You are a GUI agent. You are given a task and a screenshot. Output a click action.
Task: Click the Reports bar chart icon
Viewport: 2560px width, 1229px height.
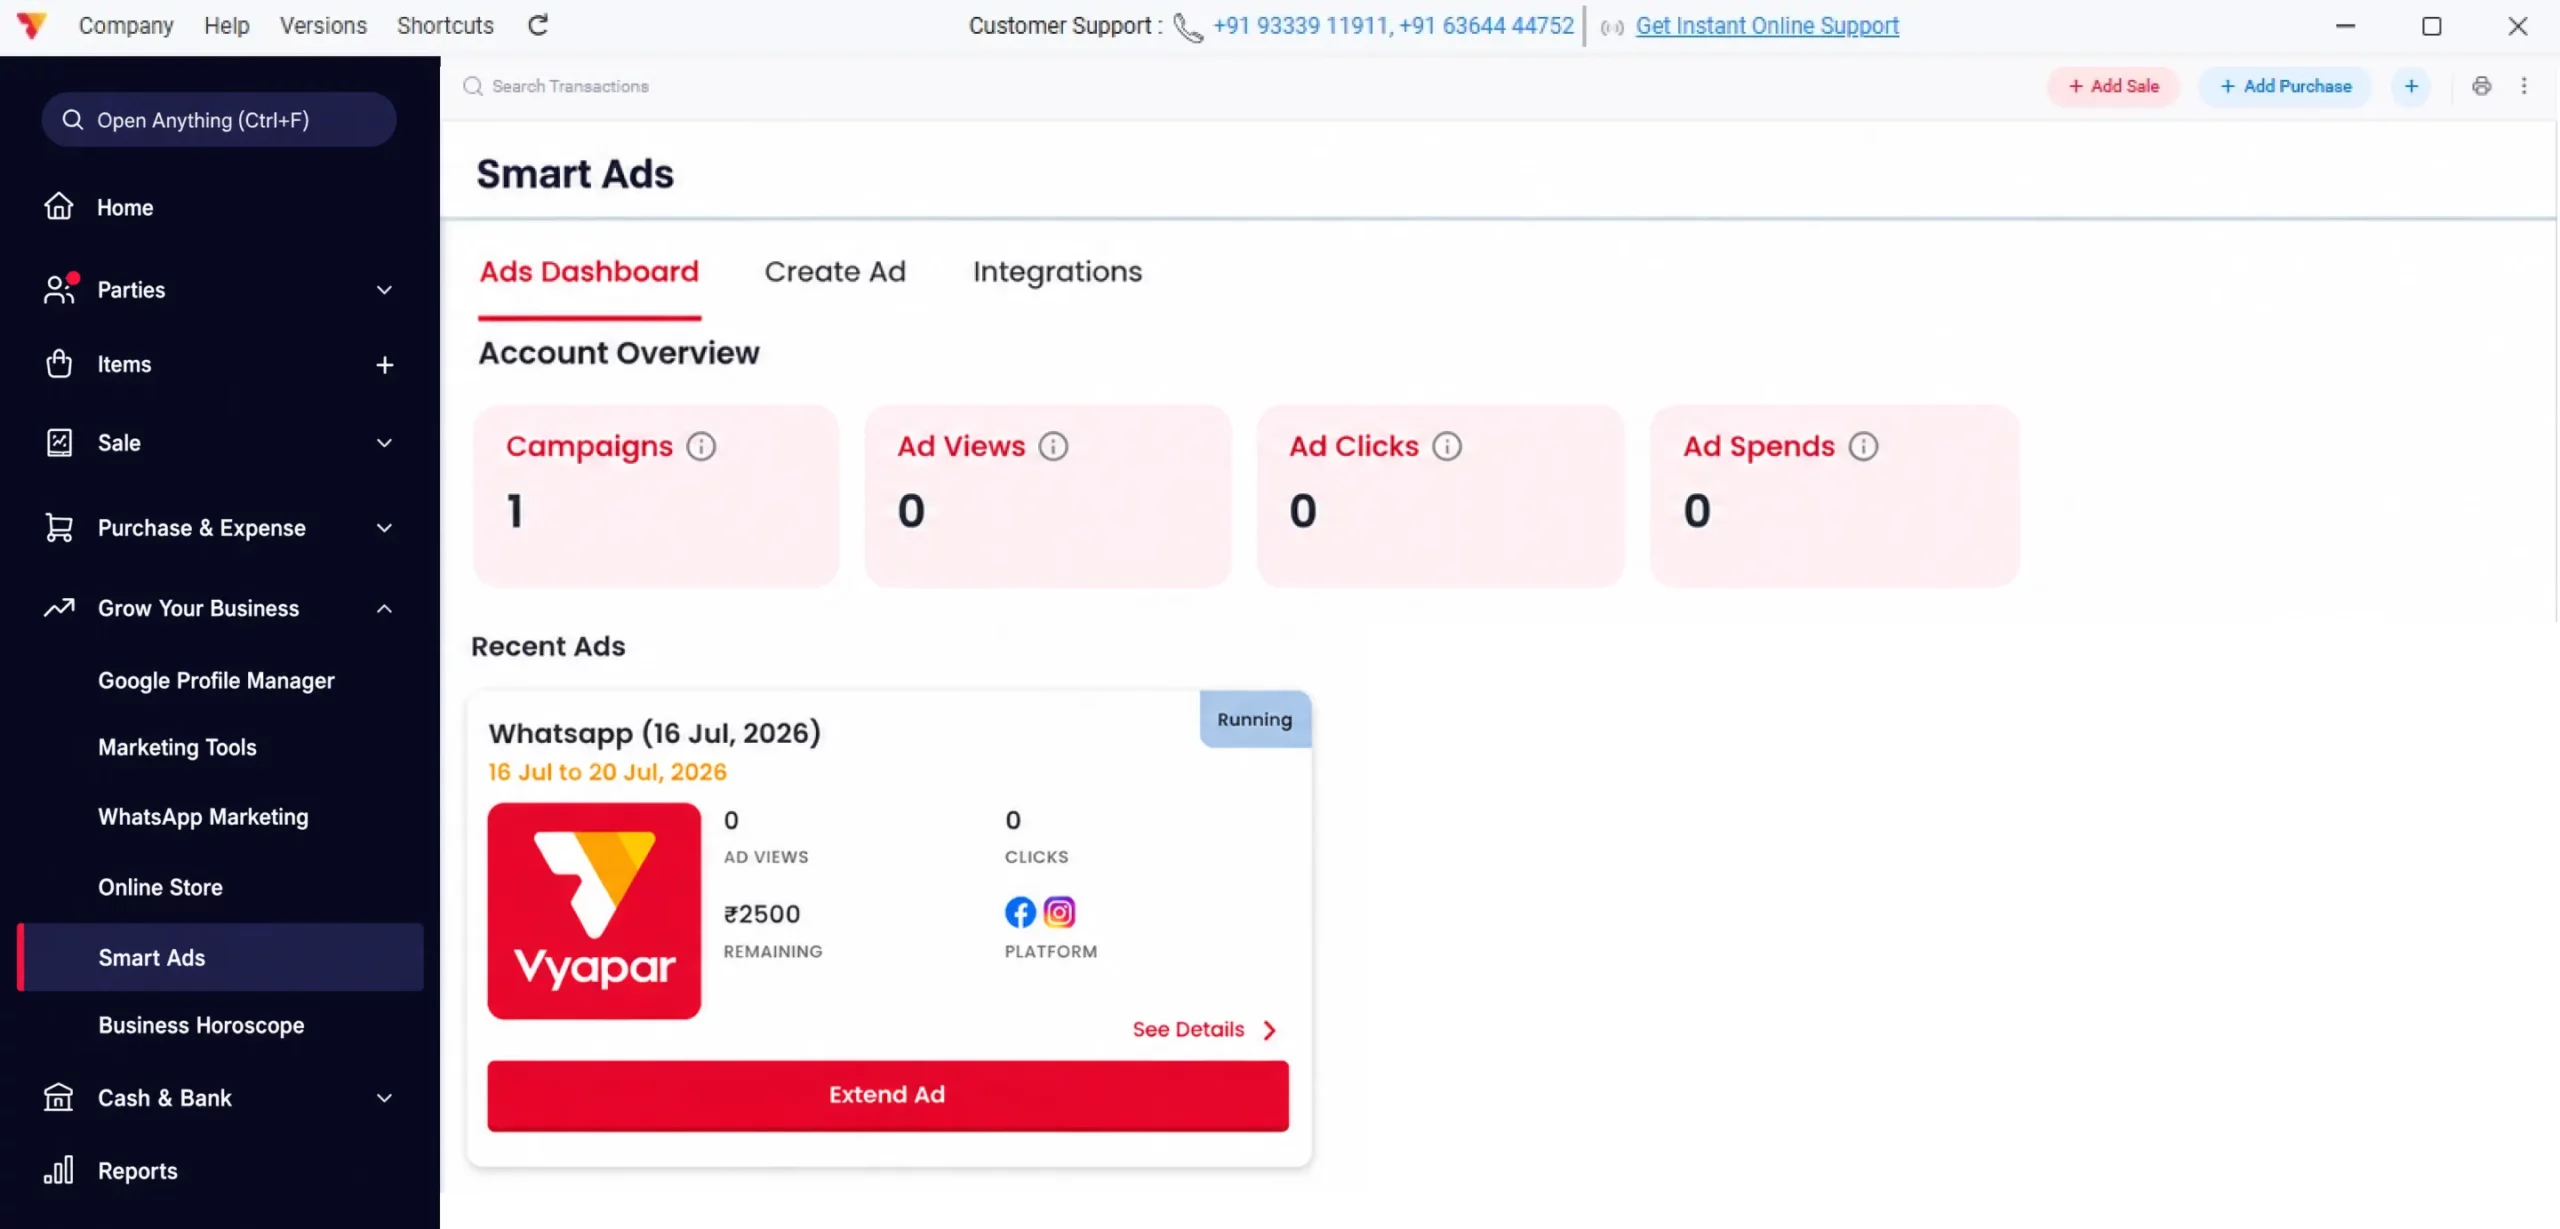click(x=59, y=1170)
